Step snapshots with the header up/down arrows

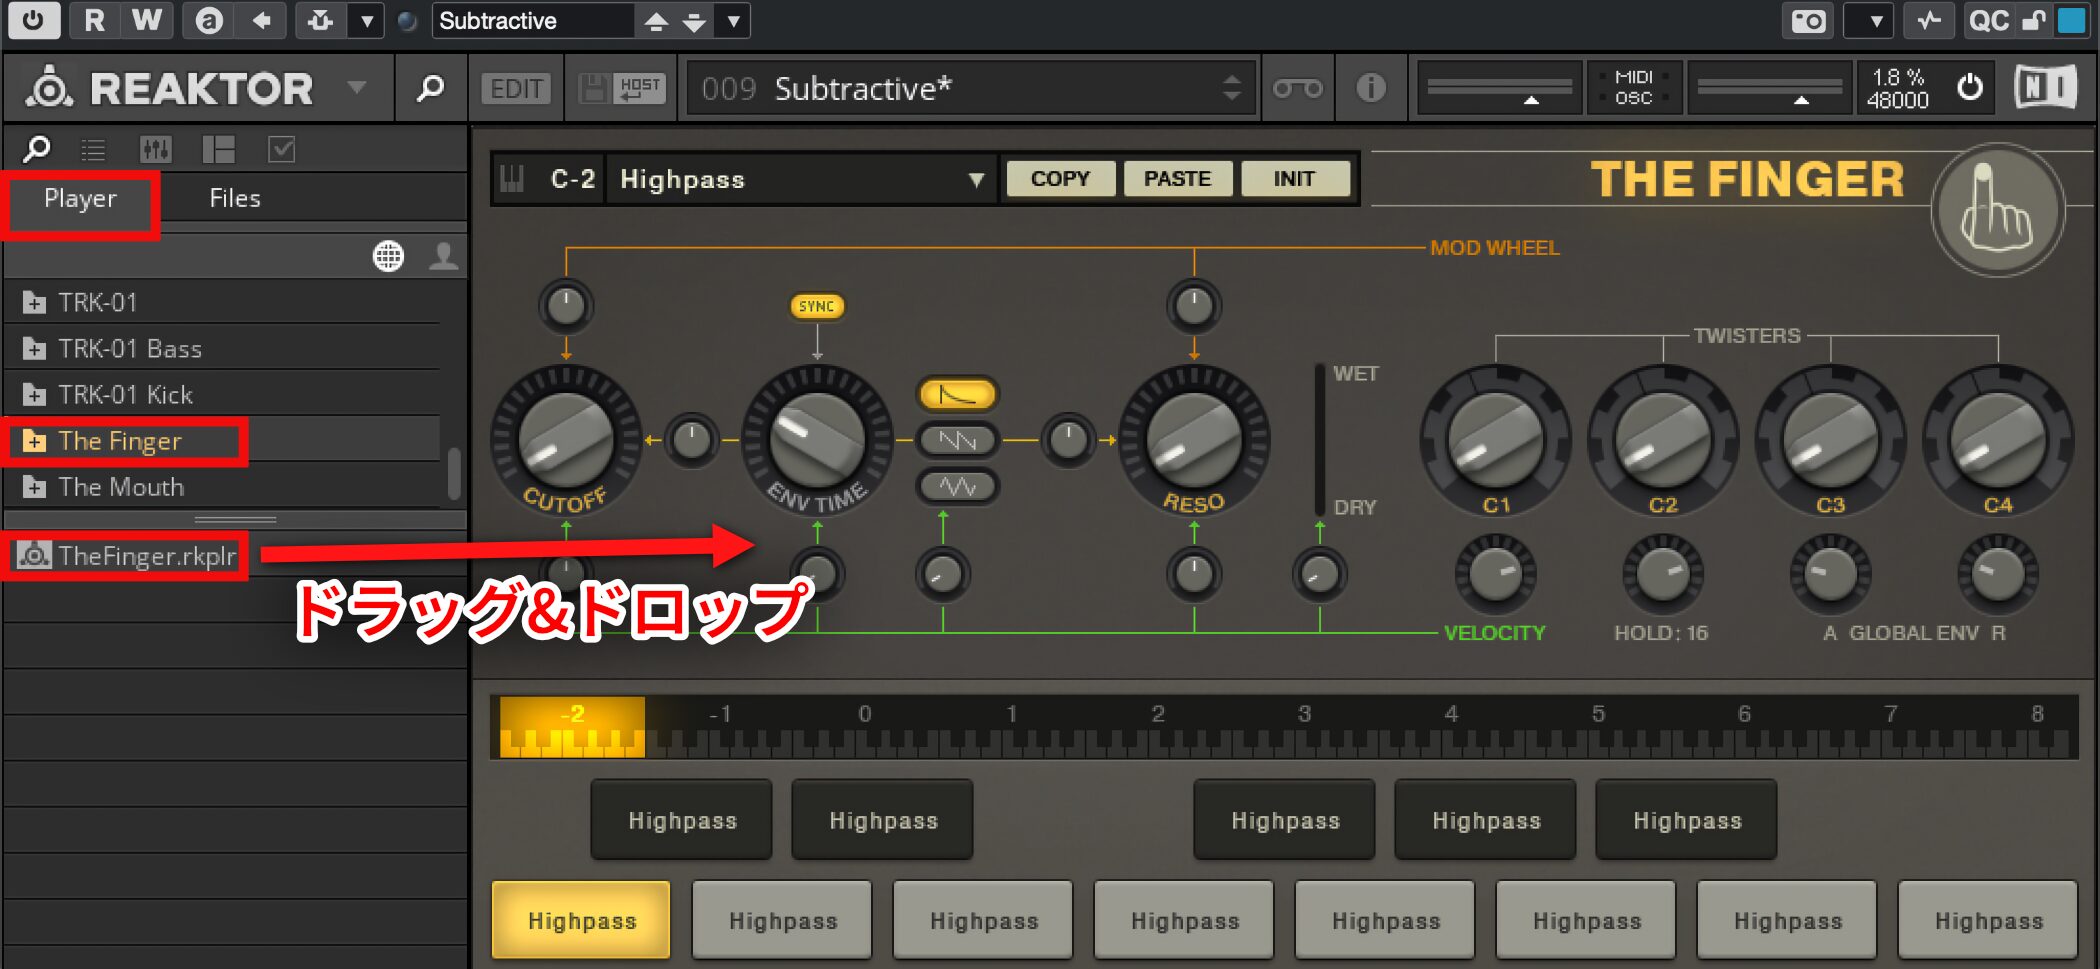tap(1232, 88)
